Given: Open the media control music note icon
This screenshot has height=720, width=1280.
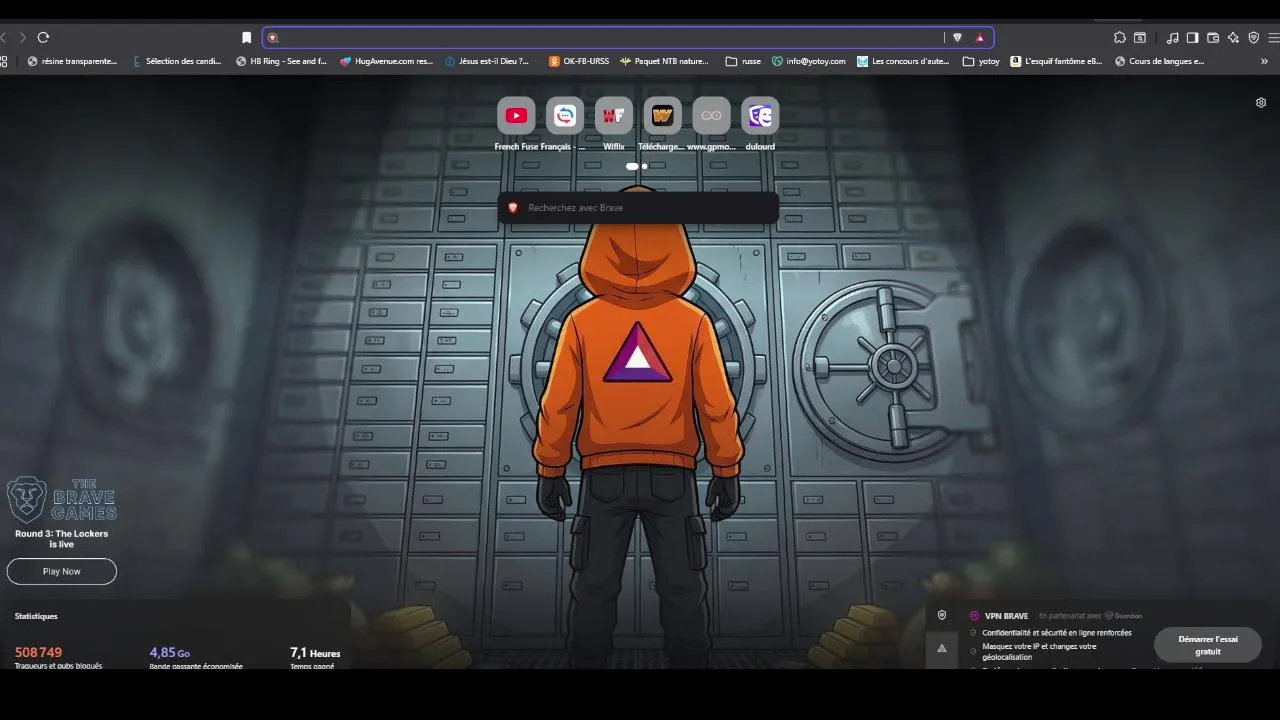Looking at the screenshot, I should pos(1171,37).
